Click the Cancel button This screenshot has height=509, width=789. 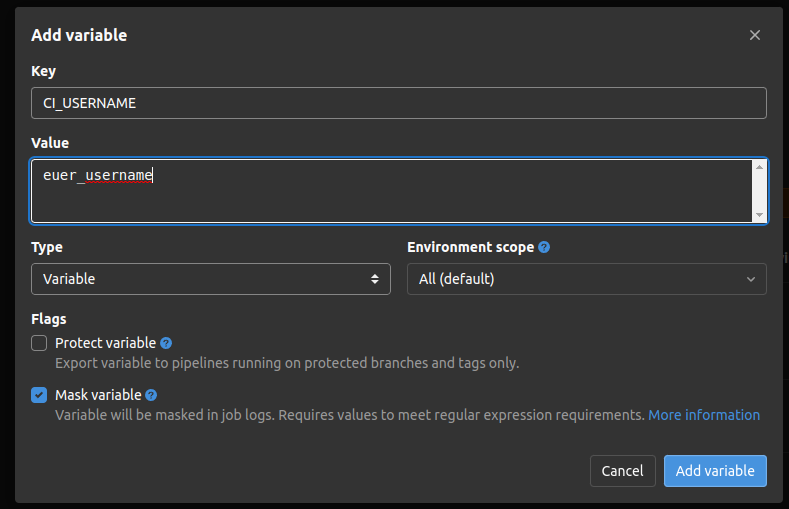tap(622, 471)
